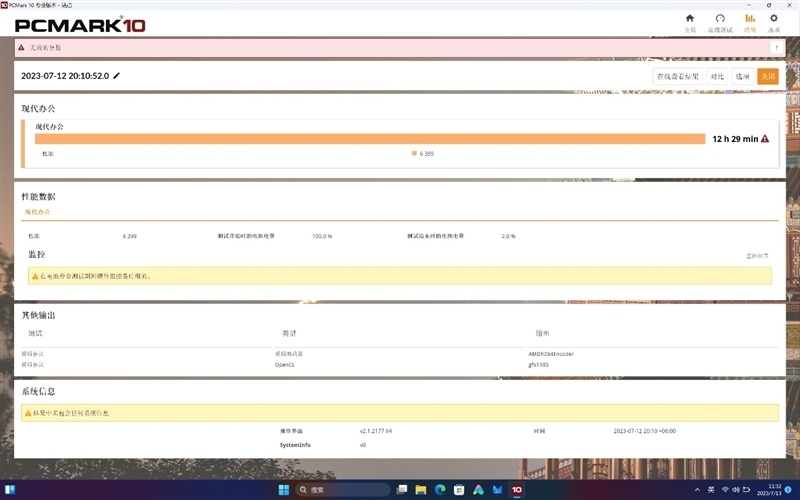
Task: Open the Mail app in the taskbar
Action: click(497, 490)
